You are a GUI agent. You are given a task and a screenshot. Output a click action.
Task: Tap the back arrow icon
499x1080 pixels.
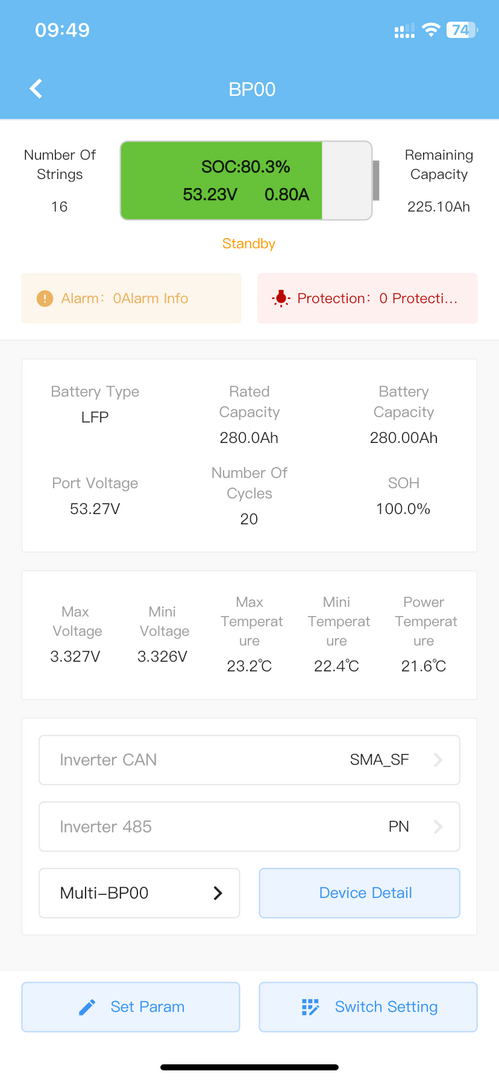coord(36,89)
